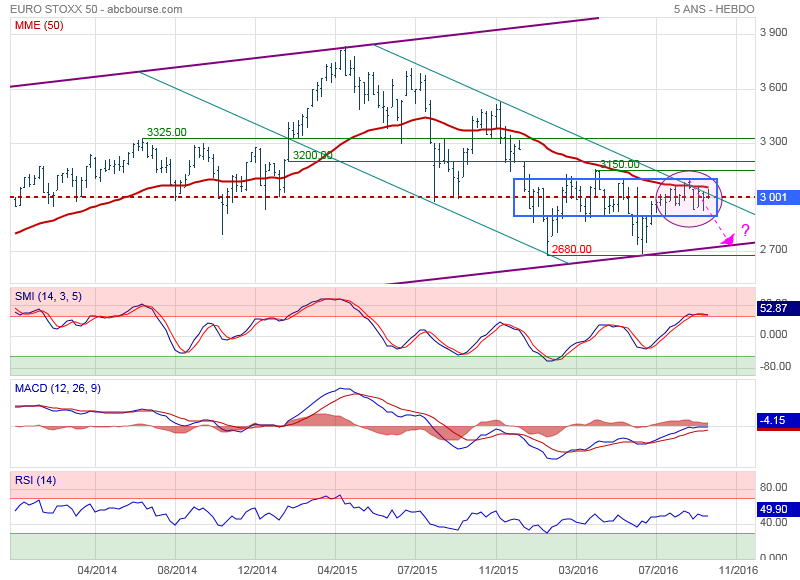
Task: Click the 11/2016 date axis label
Action: [x=738, y=570]
